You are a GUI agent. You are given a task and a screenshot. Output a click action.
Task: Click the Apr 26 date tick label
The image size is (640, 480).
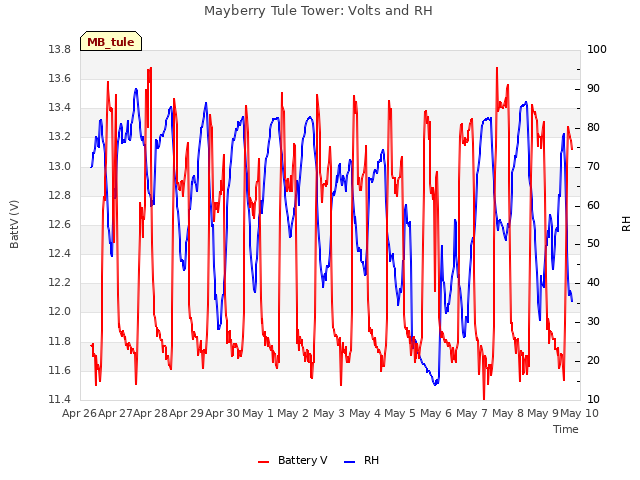tap(79, 413)
